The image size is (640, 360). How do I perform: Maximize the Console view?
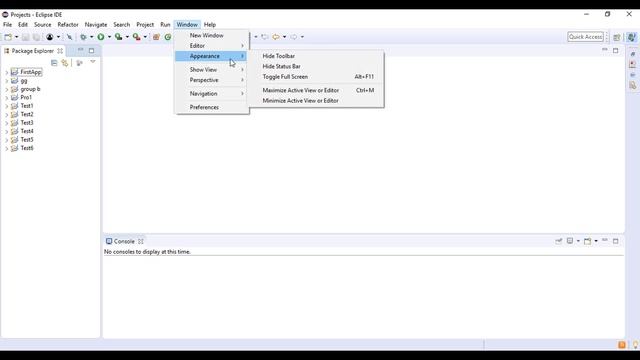[x=616, y=241]
